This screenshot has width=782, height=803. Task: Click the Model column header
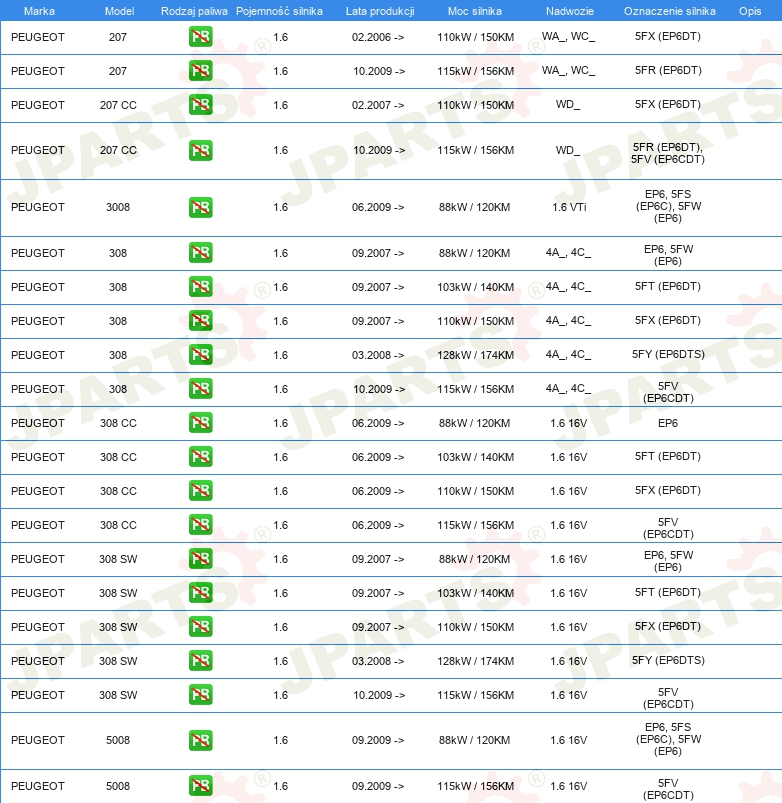click(x=119, y=11)
